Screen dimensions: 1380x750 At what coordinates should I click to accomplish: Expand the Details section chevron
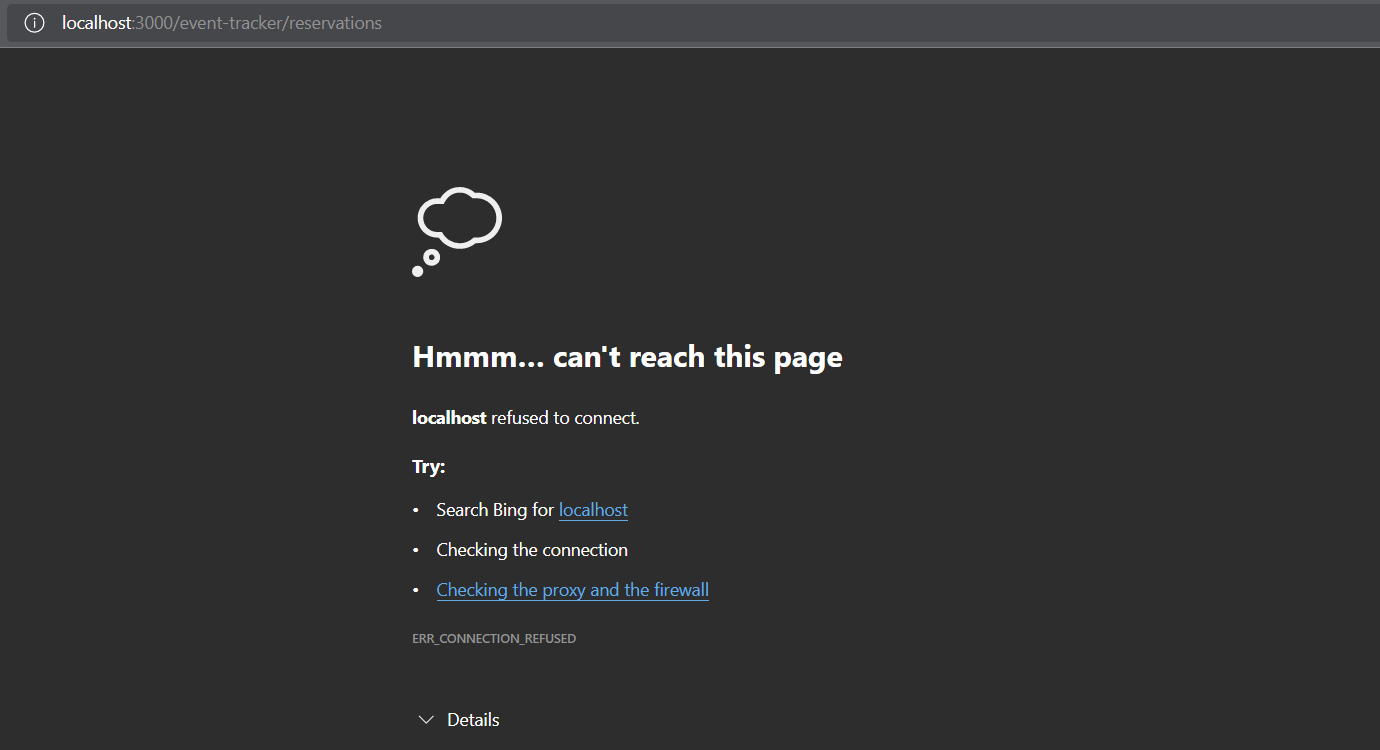click(x=426, y=720)
